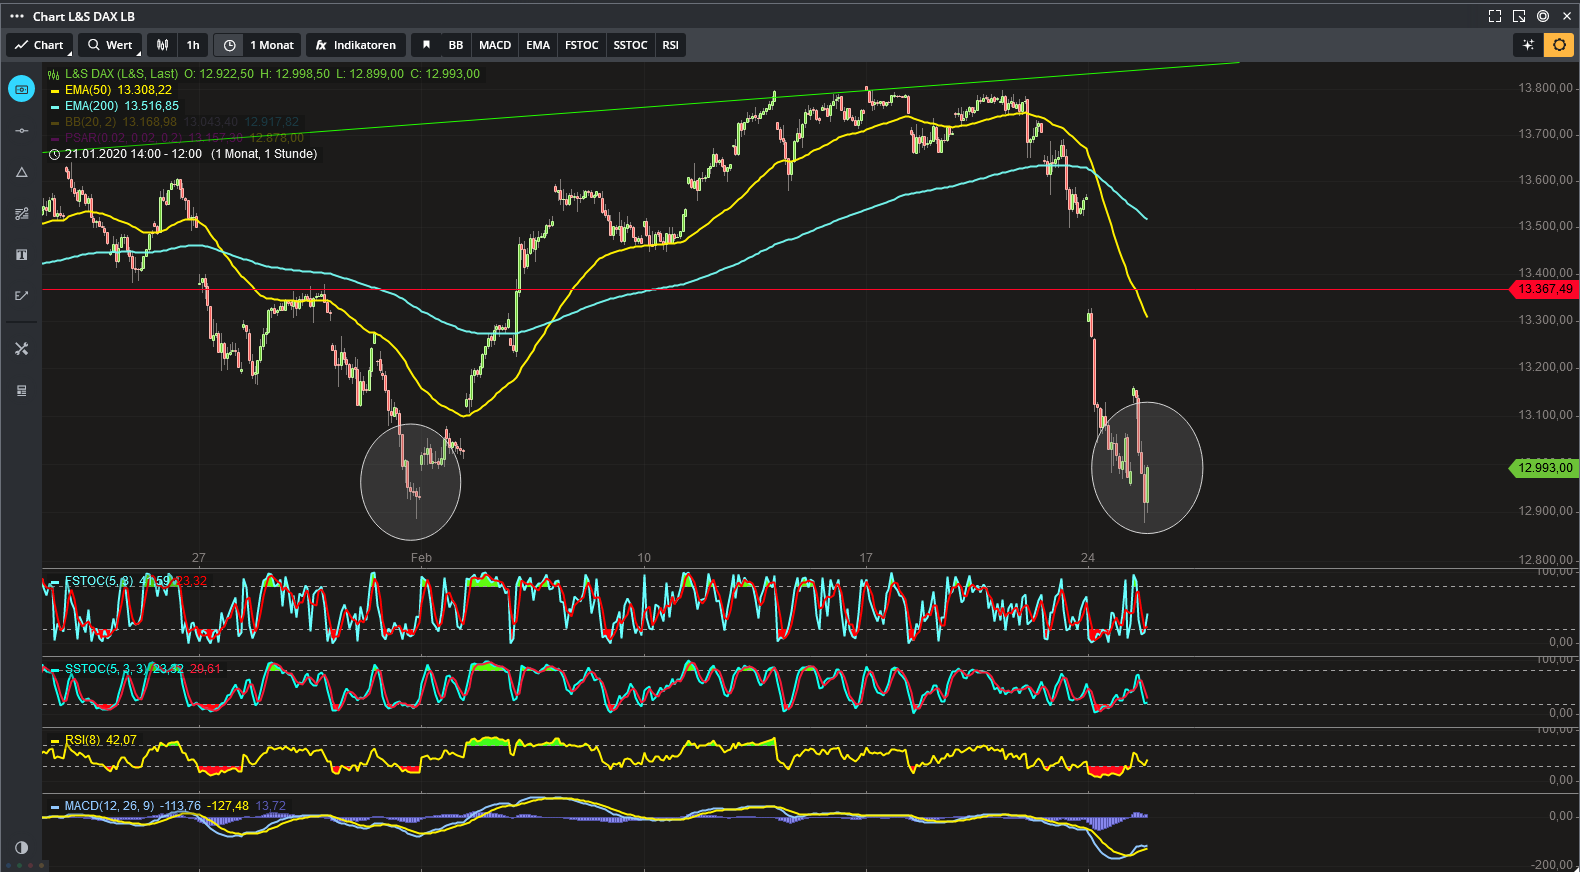Image resolution: width=1580 pixels, height=872 pixels.
Task: Click the 24 date label on time axis
Action: pyautogui.click(x=1088, y=558)
